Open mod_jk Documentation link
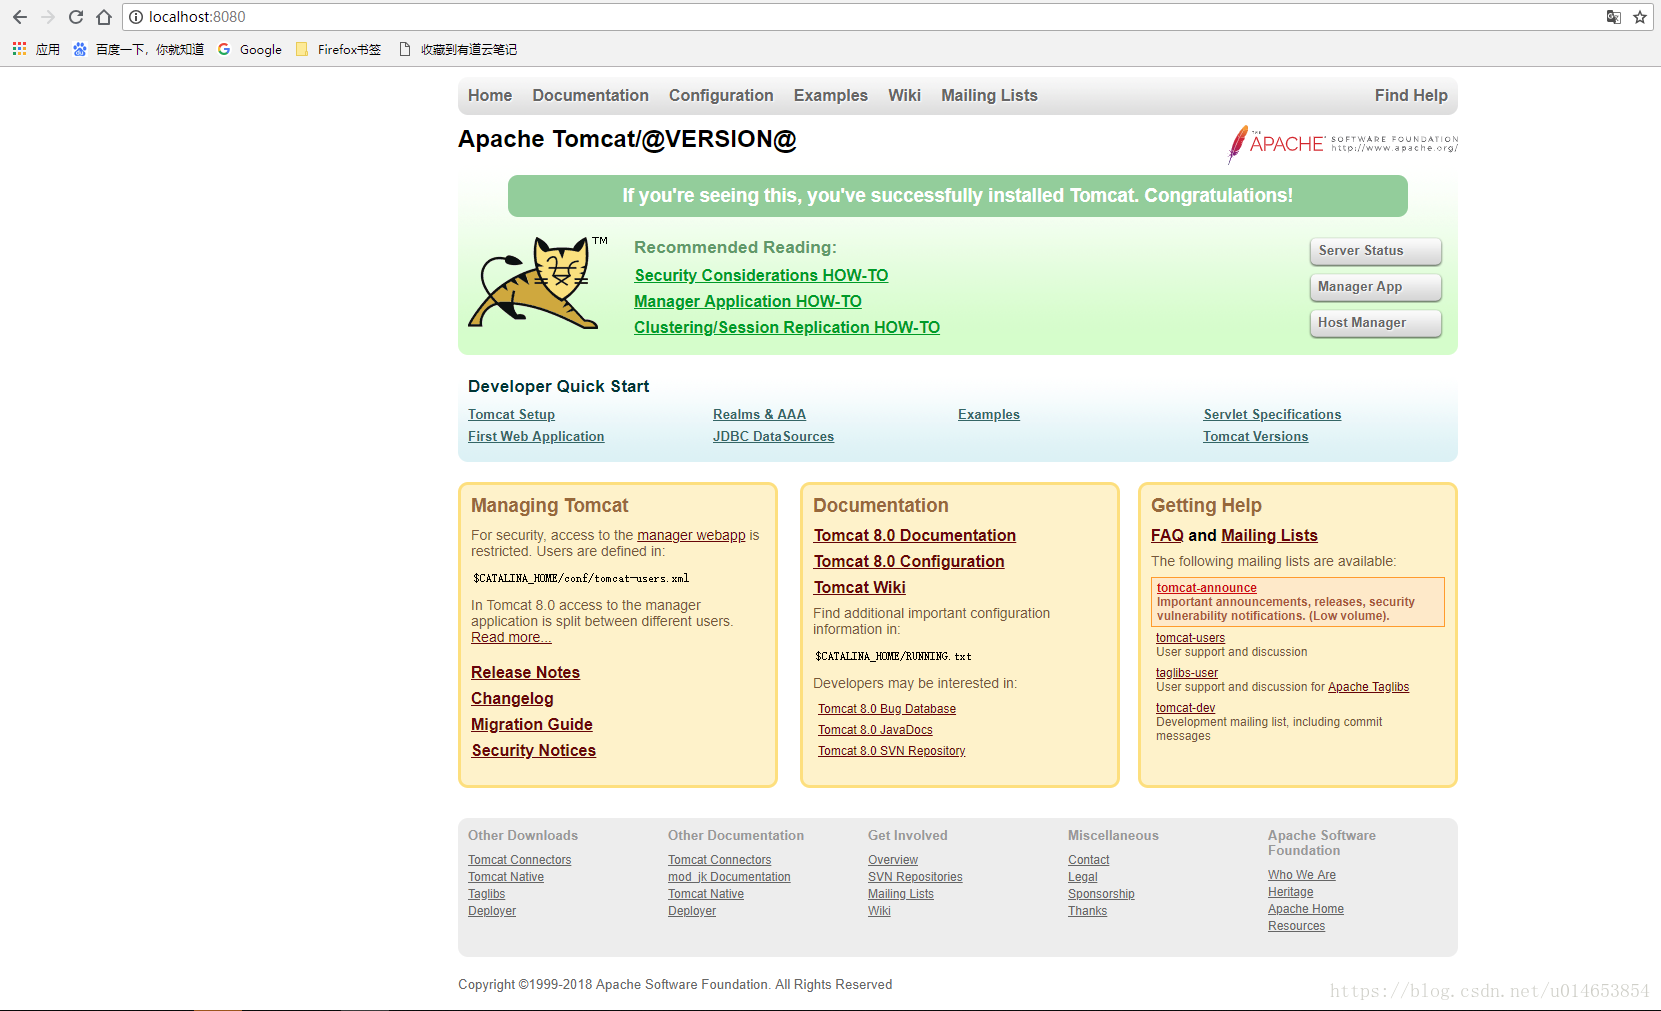This screenshot has width=1661, height=1011. [729, 877]
